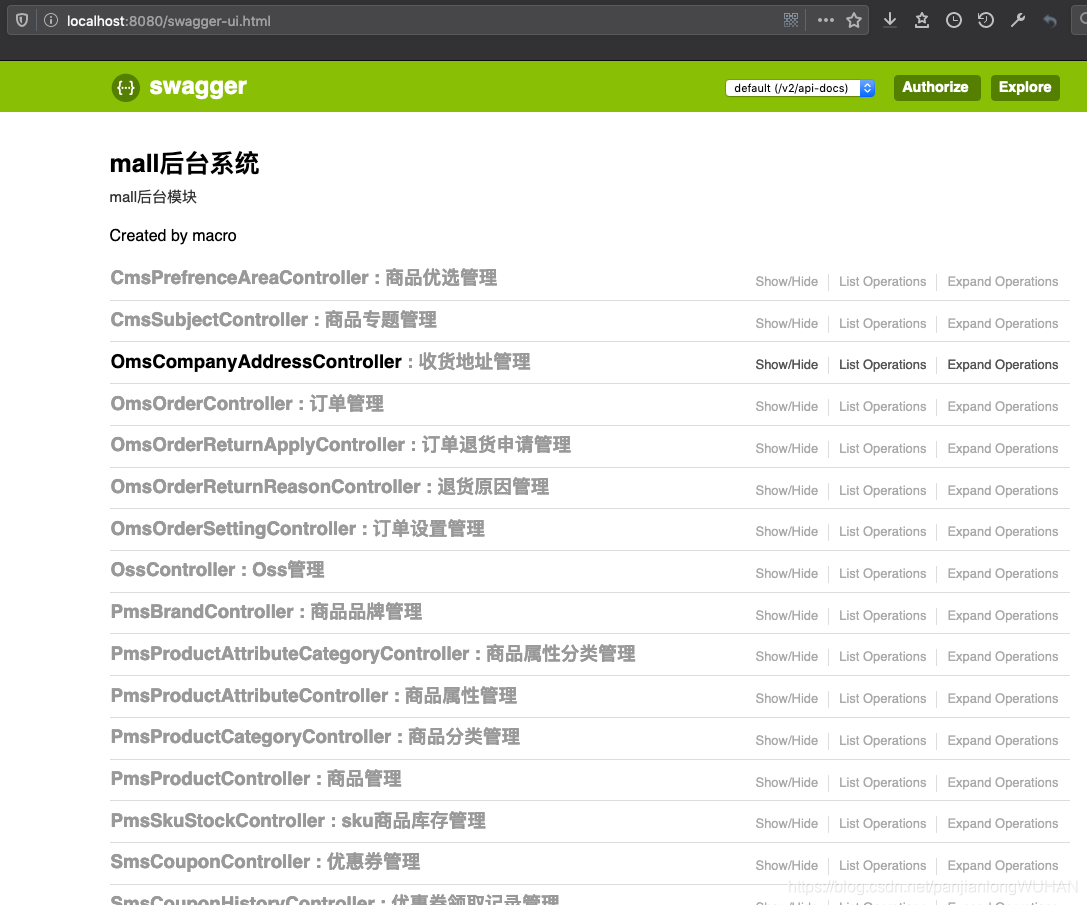1087x905 pixels.
Task: Bookmark this page with star icon
Action: (x=854, y=20)
